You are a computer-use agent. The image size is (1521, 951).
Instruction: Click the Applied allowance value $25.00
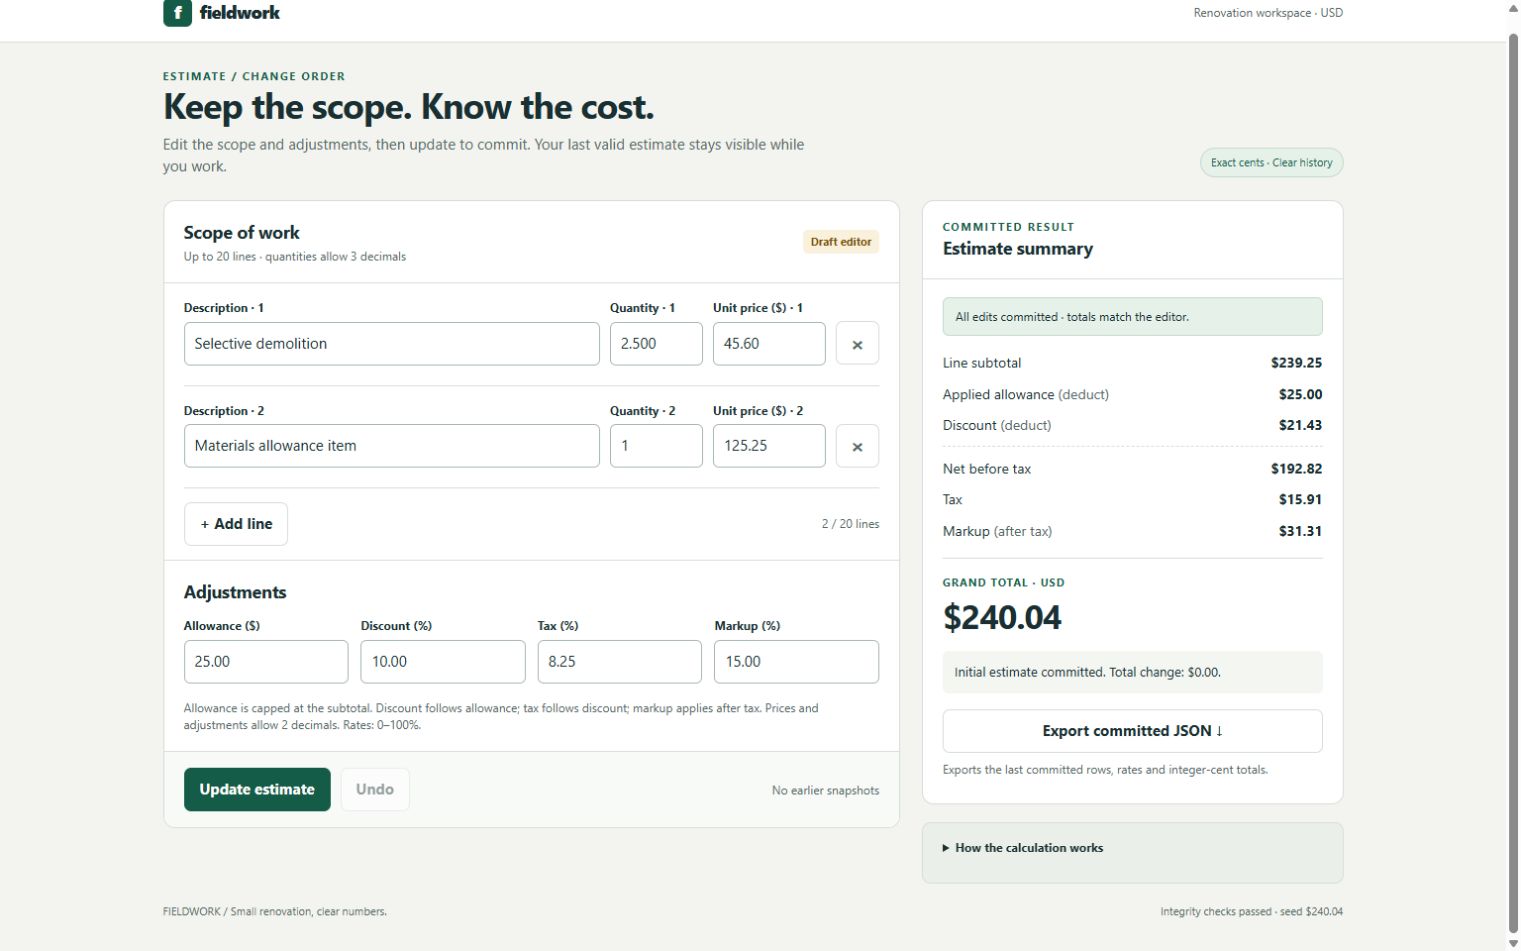(x=1300, y=395)
